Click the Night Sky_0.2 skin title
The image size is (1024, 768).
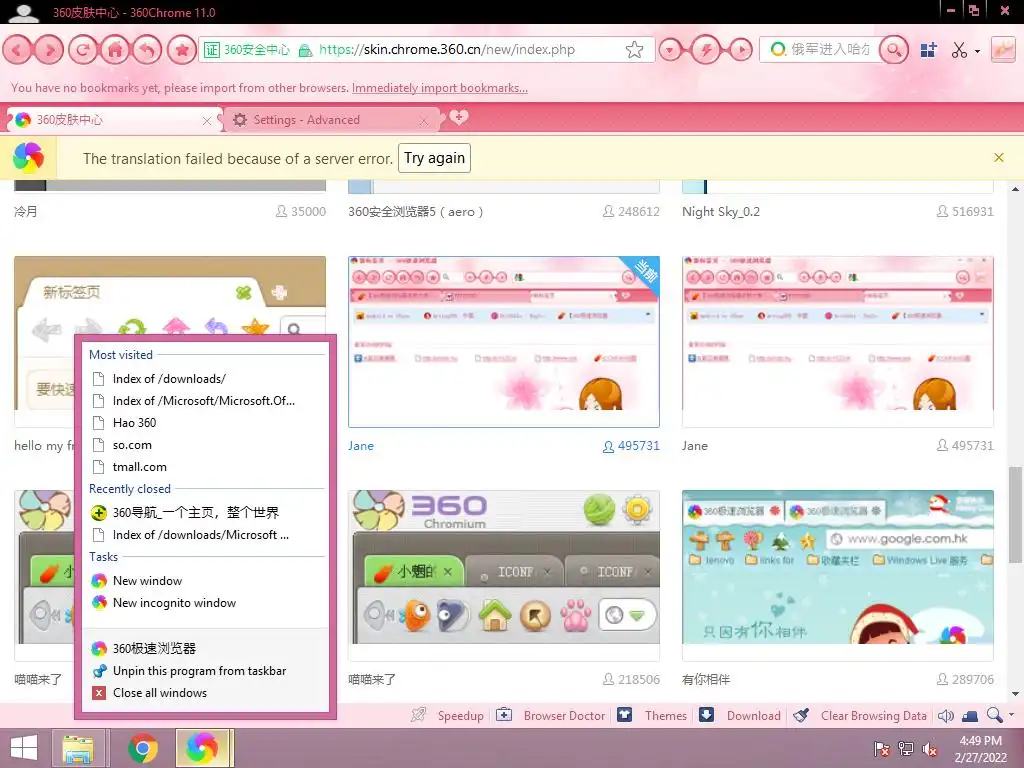coord(721,212)
